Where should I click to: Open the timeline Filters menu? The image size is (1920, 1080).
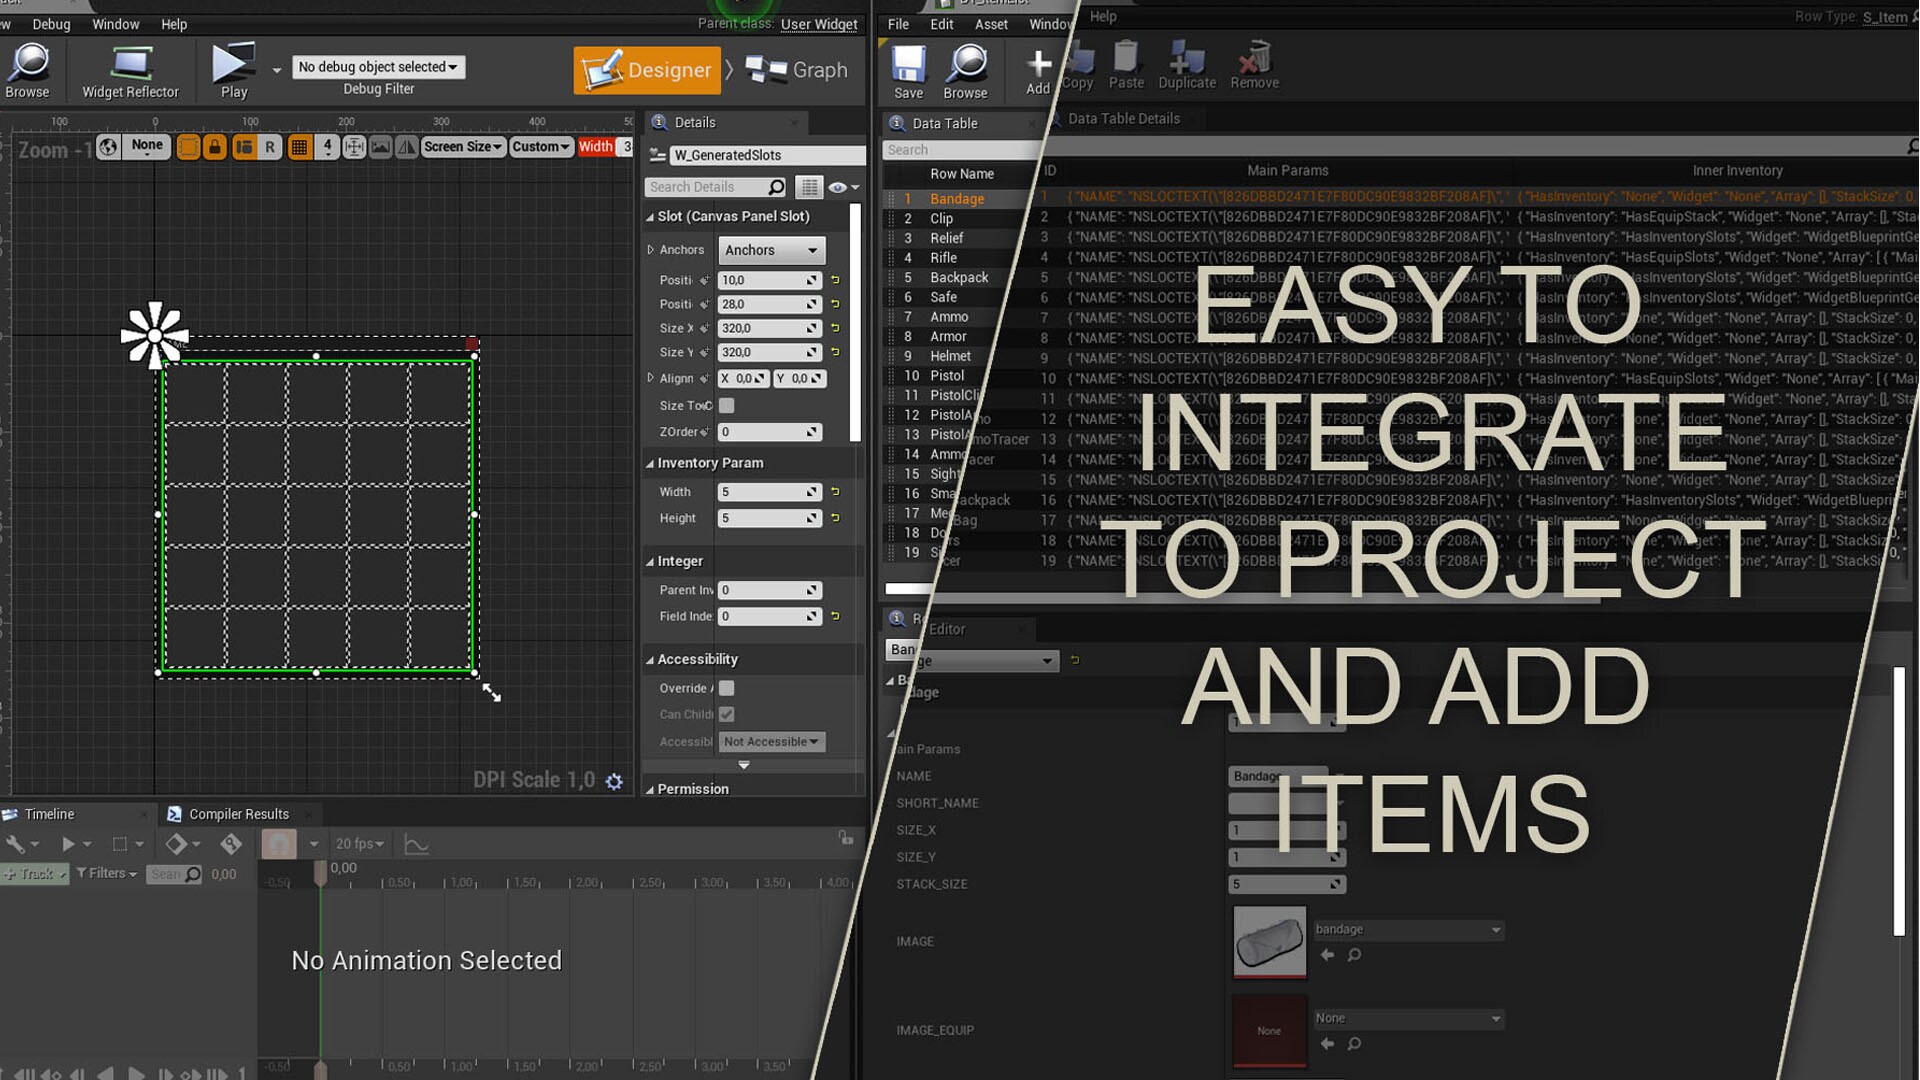pos(107,874)
